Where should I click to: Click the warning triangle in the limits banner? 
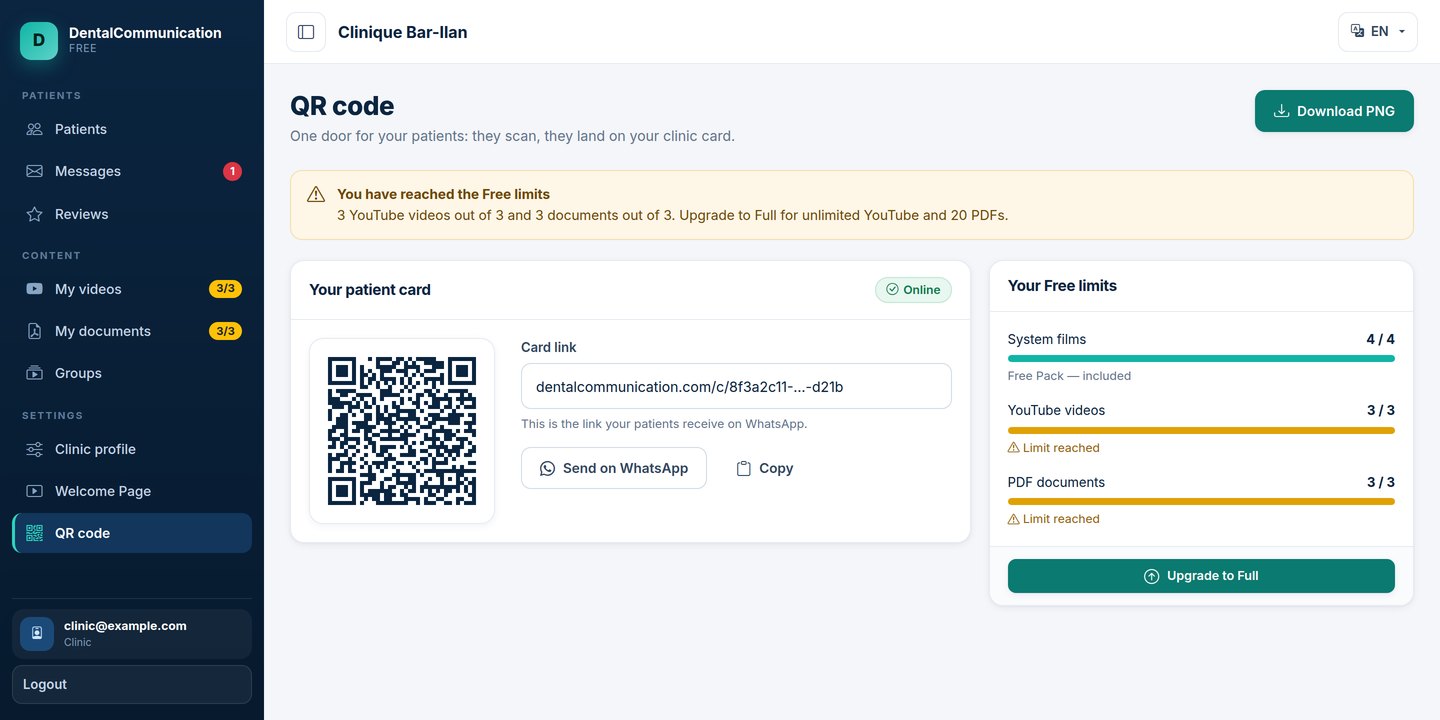click(x=316, y=195)
